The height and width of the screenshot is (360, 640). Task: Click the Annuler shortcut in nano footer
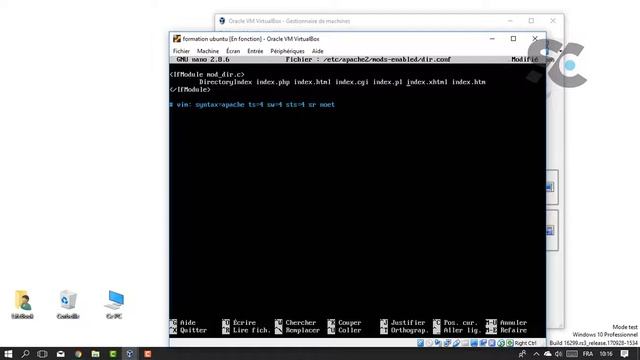(507, 322)
